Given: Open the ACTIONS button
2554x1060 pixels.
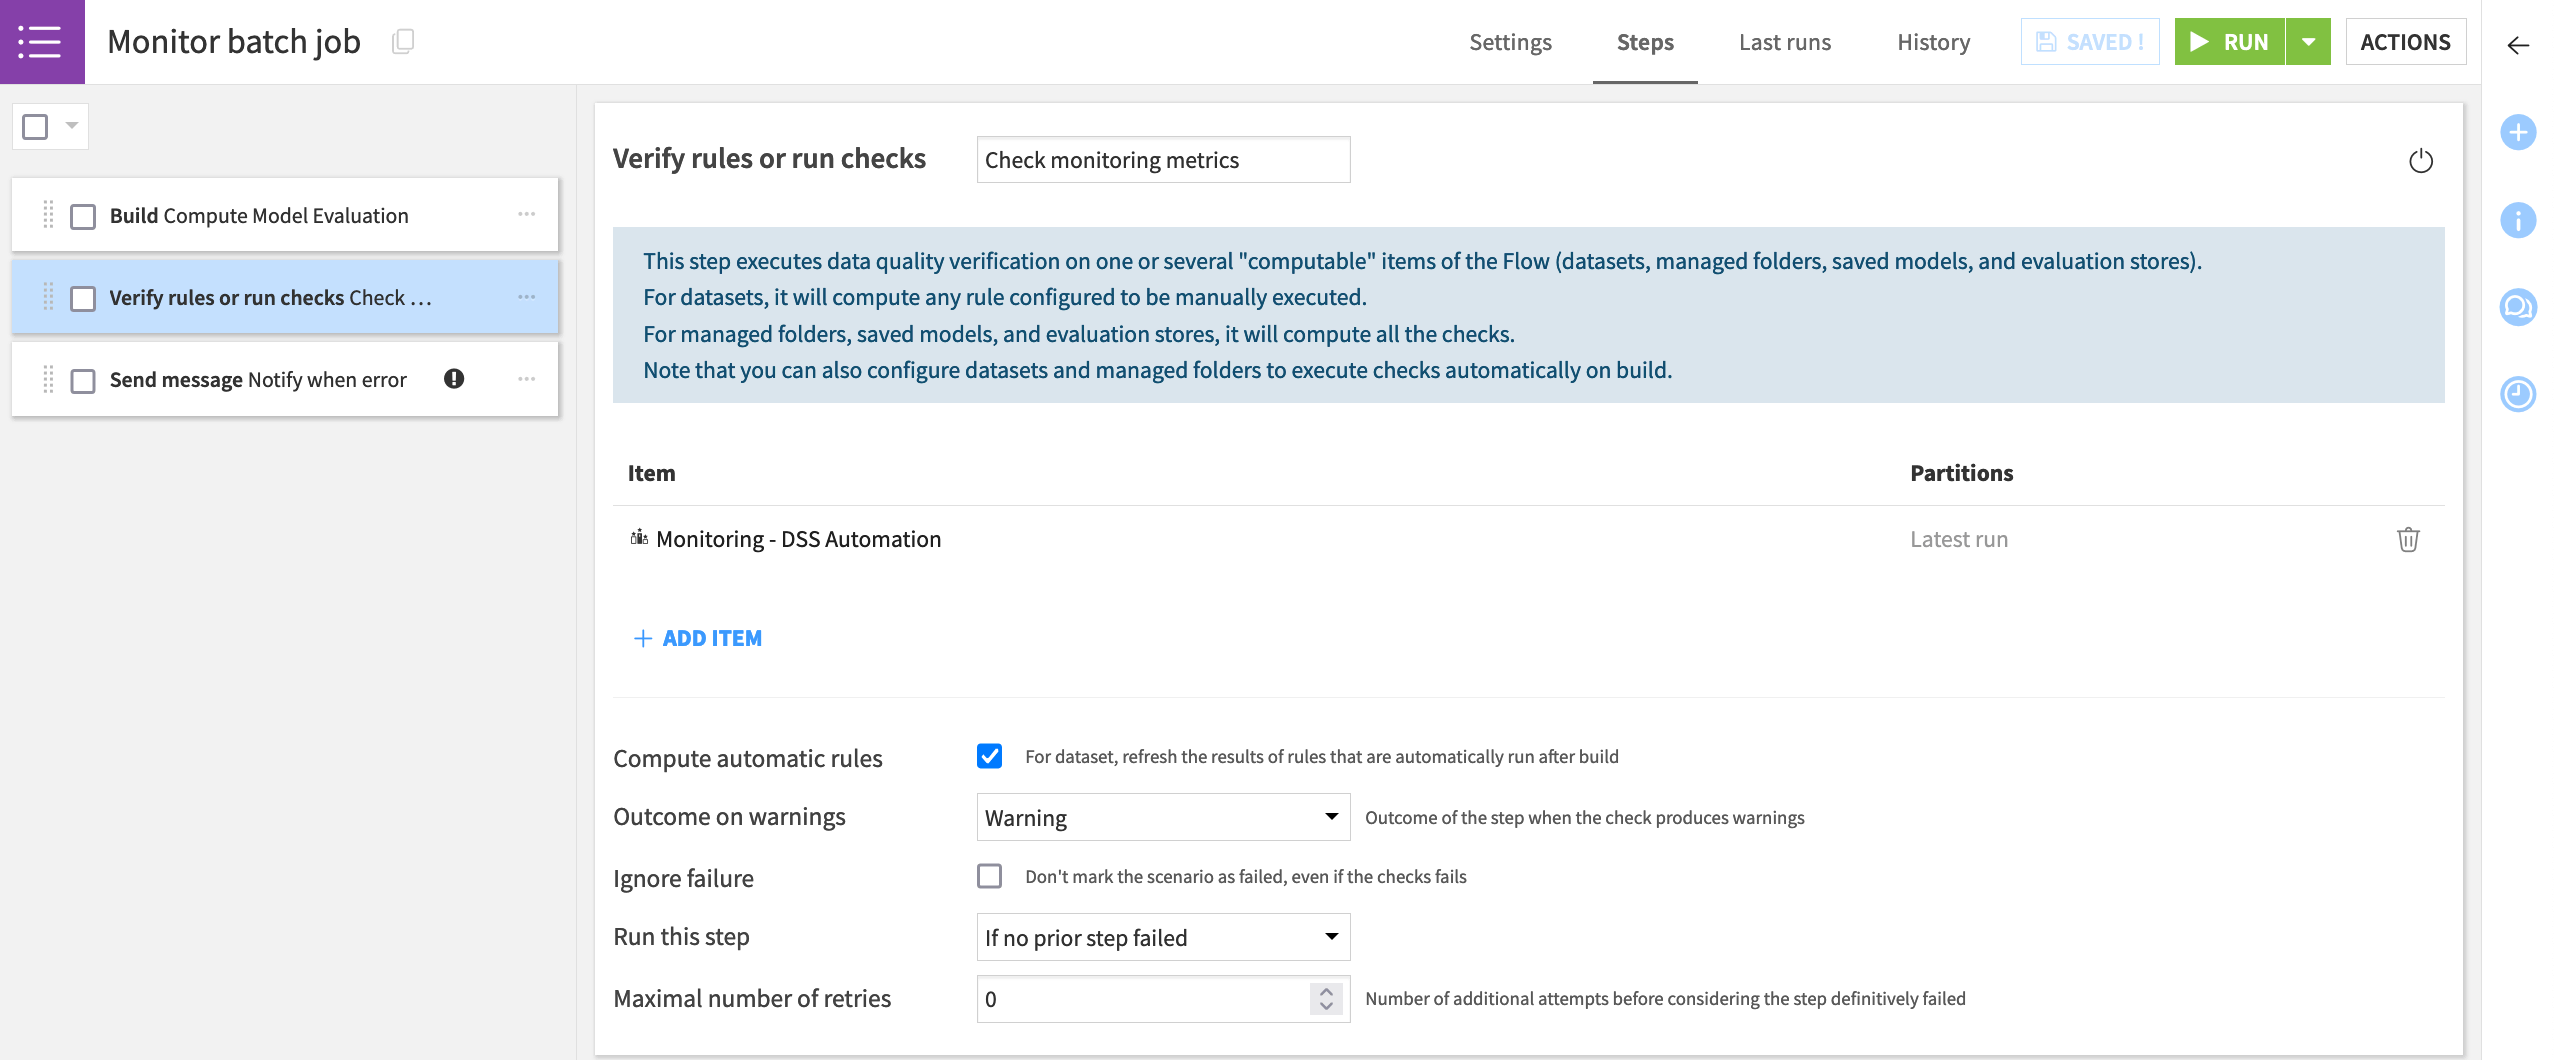Looking at the screenshot, I should click(x=2404, y=42).
